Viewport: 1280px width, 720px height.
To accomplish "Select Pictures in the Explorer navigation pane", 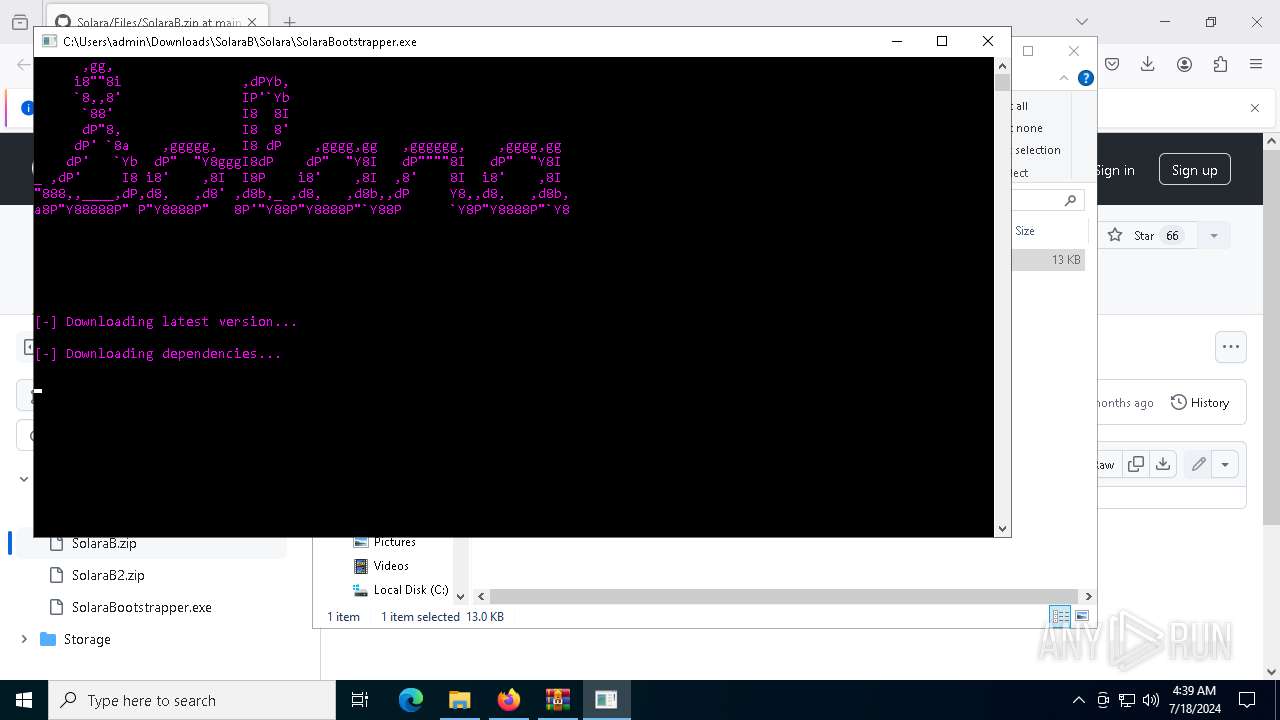I will click(x=394, y=542).
